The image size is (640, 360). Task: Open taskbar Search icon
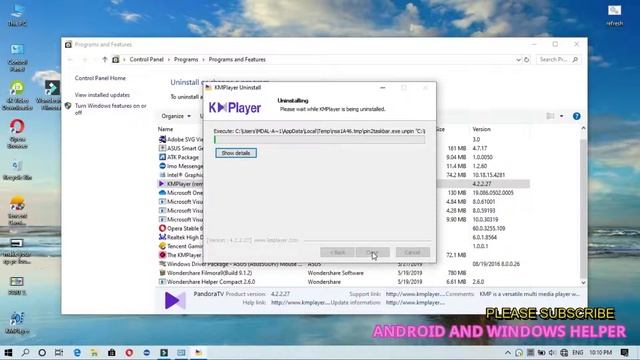pos(25,352)
